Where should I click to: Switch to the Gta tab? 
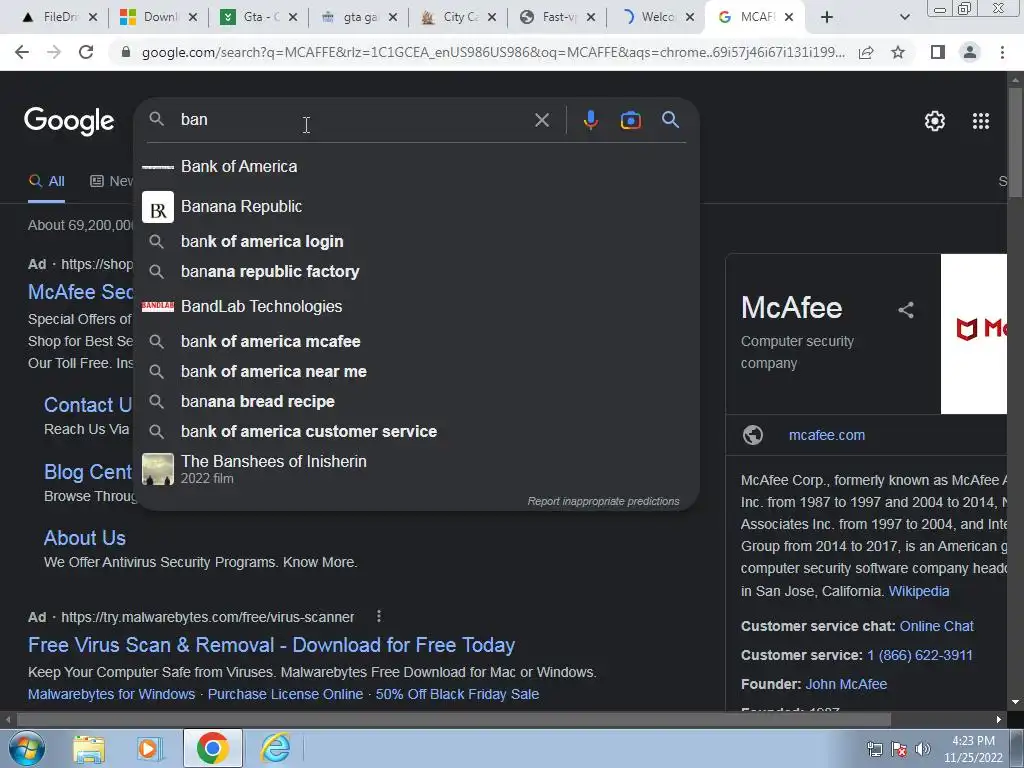259,17
